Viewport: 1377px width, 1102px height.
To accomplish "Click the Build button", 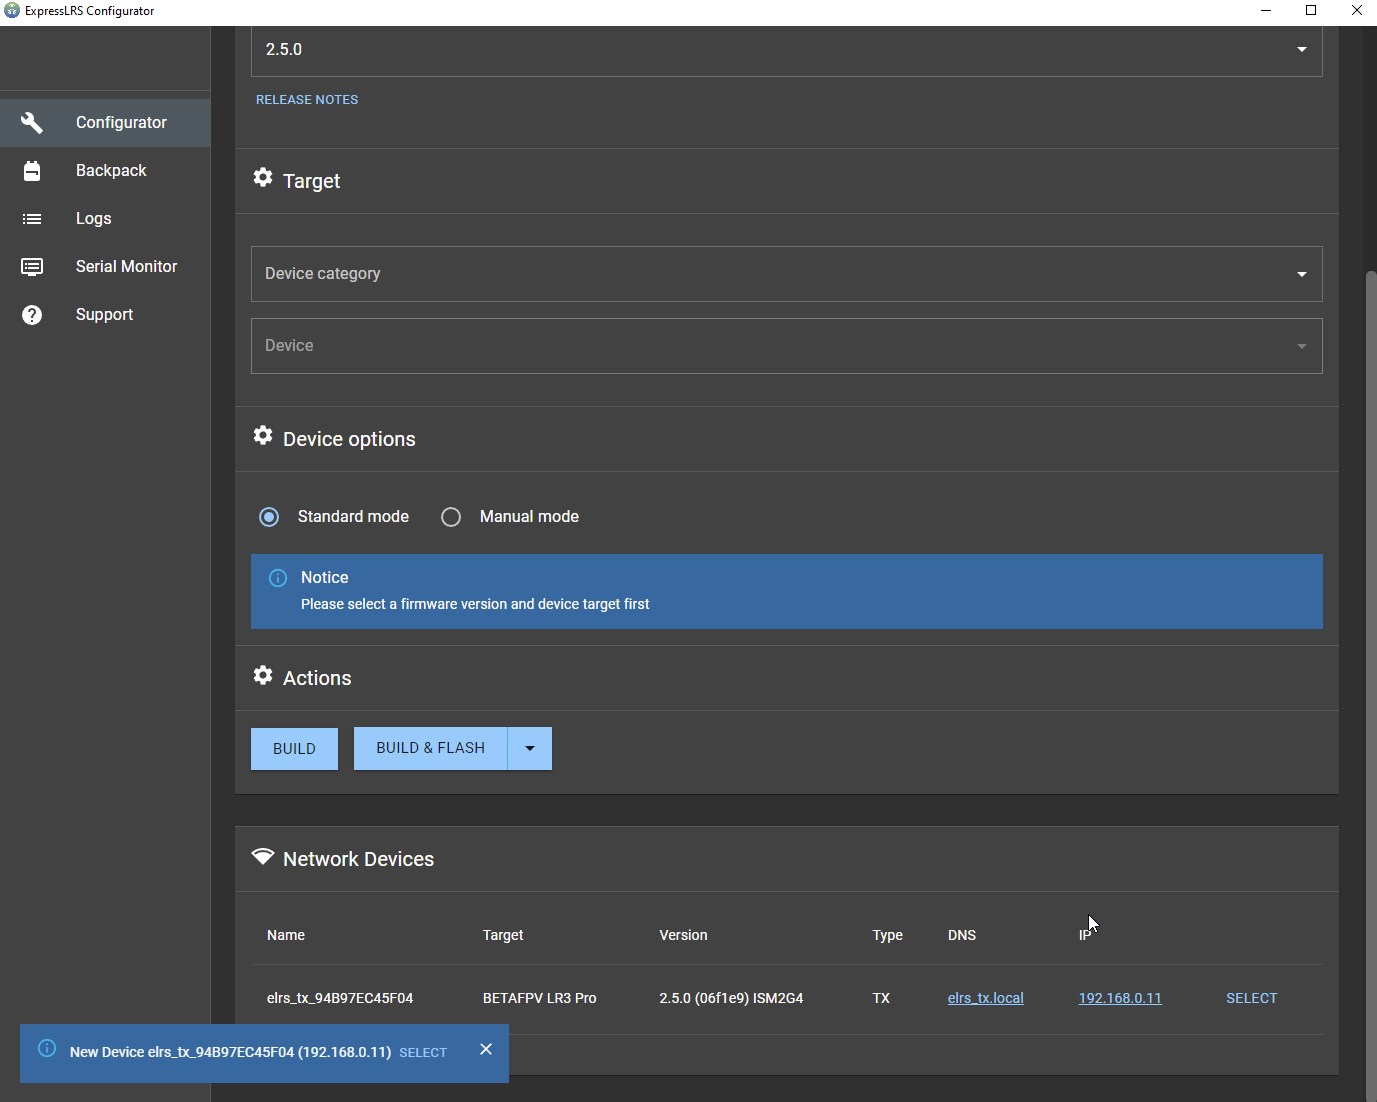I will pyautogui.click(x=294, y=749).
